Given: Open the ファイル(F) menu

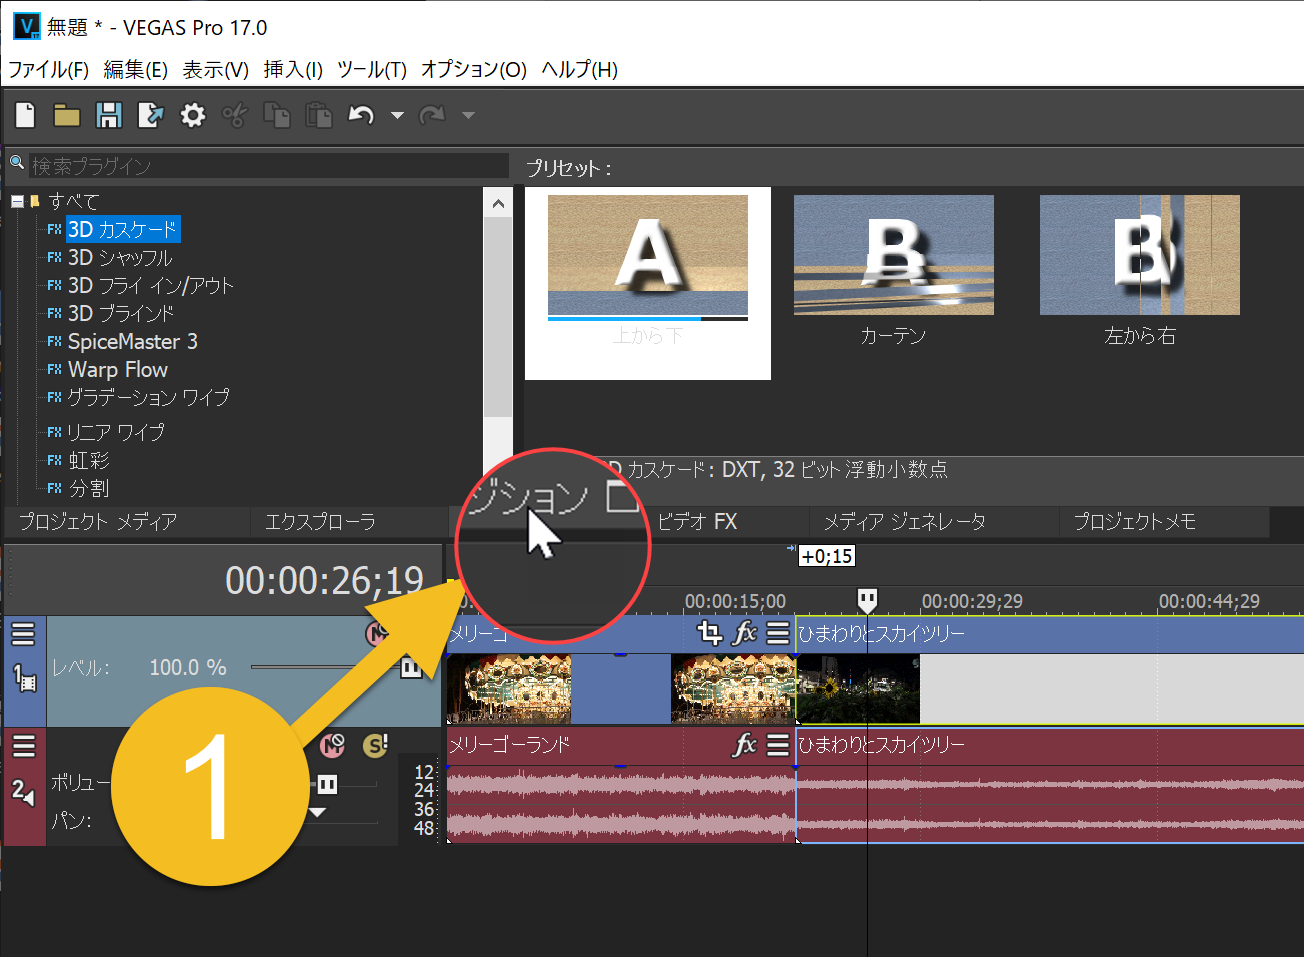Looking at the screenshot, I should (x=49, y=69).
